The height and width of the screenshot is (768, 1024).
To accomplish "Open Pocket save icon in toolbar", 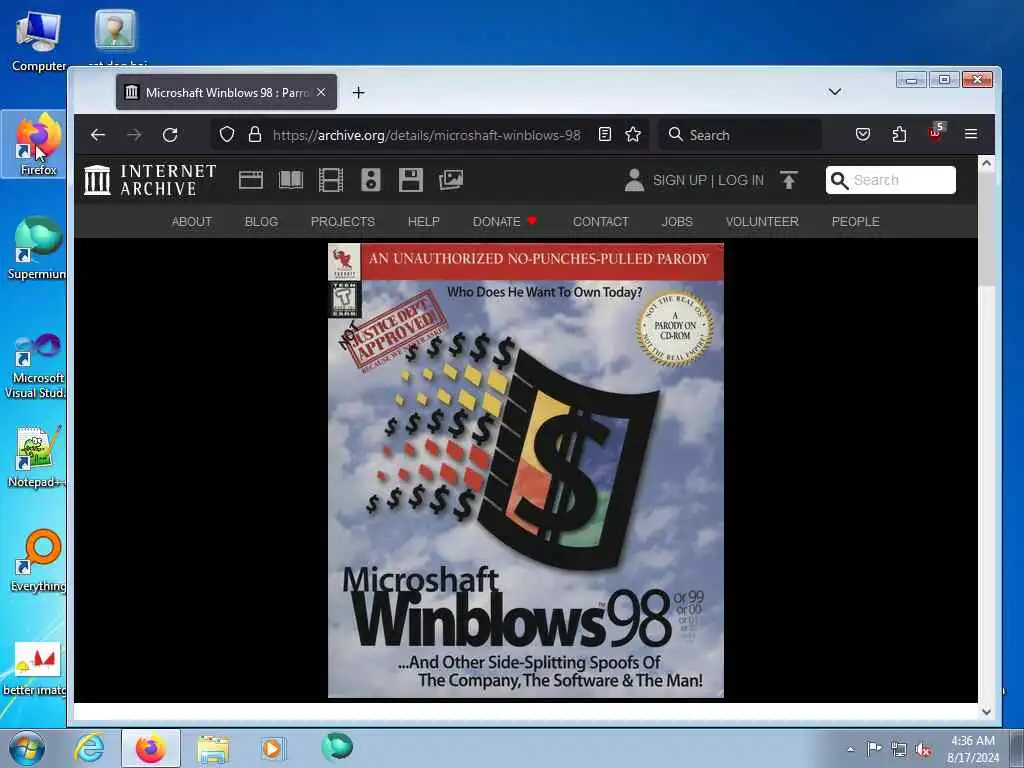I will click(x=863, y=135).
